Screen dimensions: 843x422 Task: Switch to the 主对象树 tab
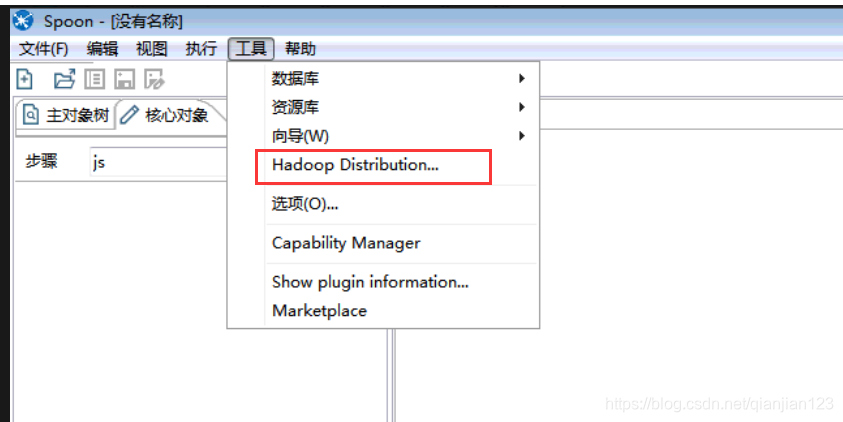tap(67, 115)
